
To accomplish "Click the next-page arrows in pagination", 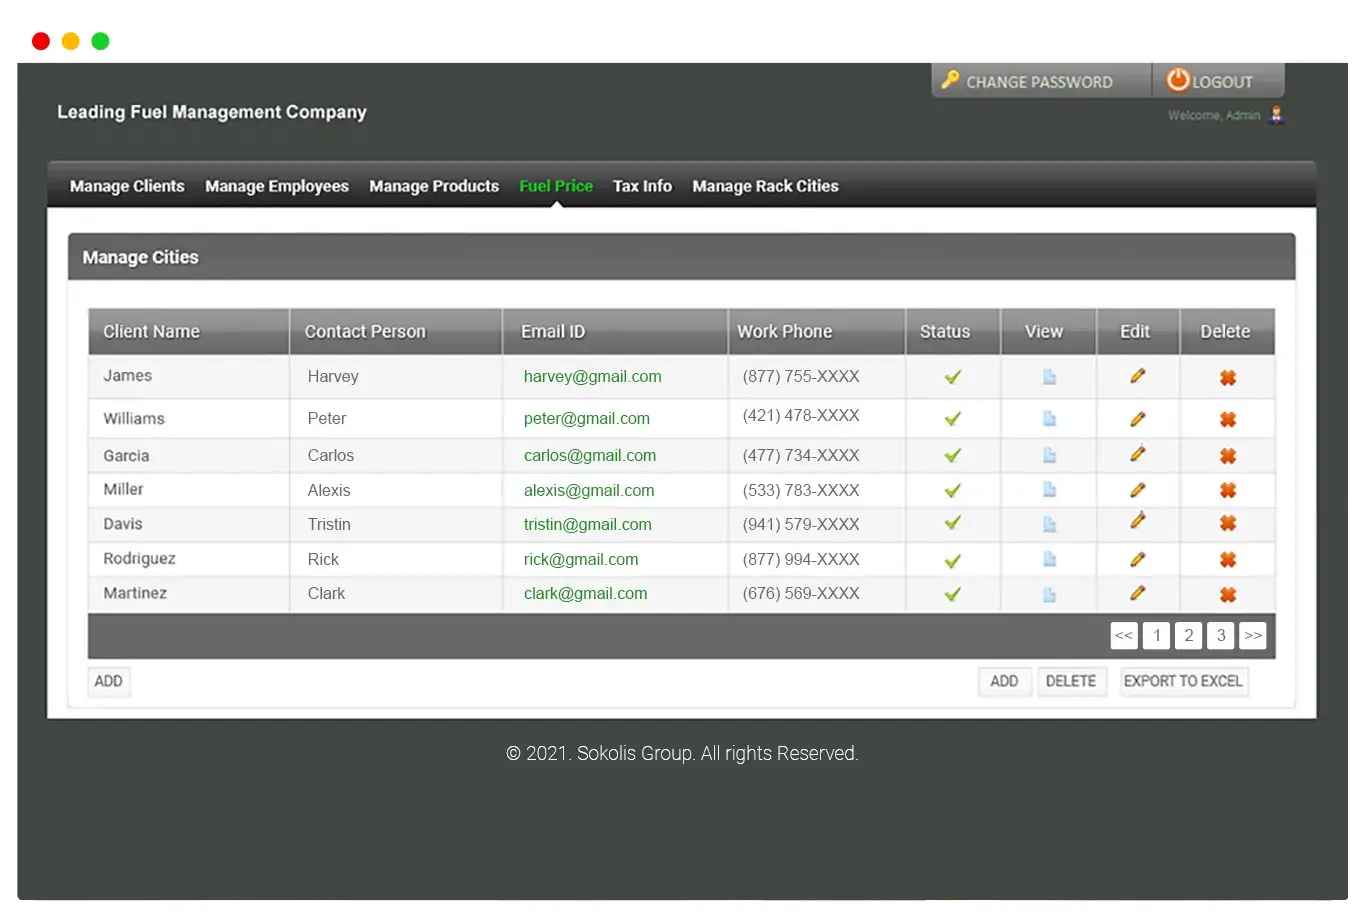I will coord(1252,635).
